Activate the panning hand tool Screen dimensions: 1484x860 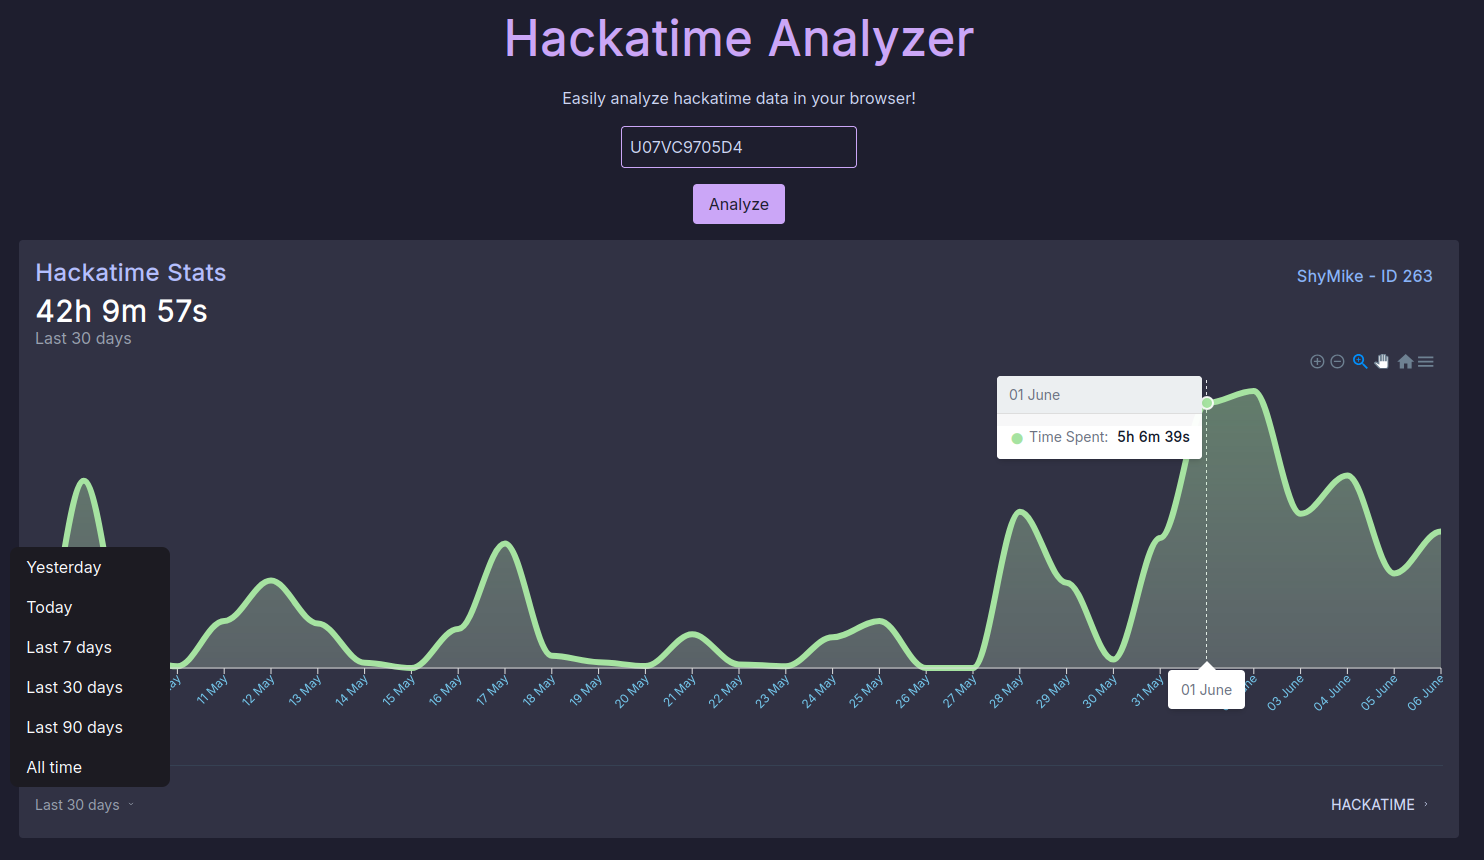[1382, 362]
